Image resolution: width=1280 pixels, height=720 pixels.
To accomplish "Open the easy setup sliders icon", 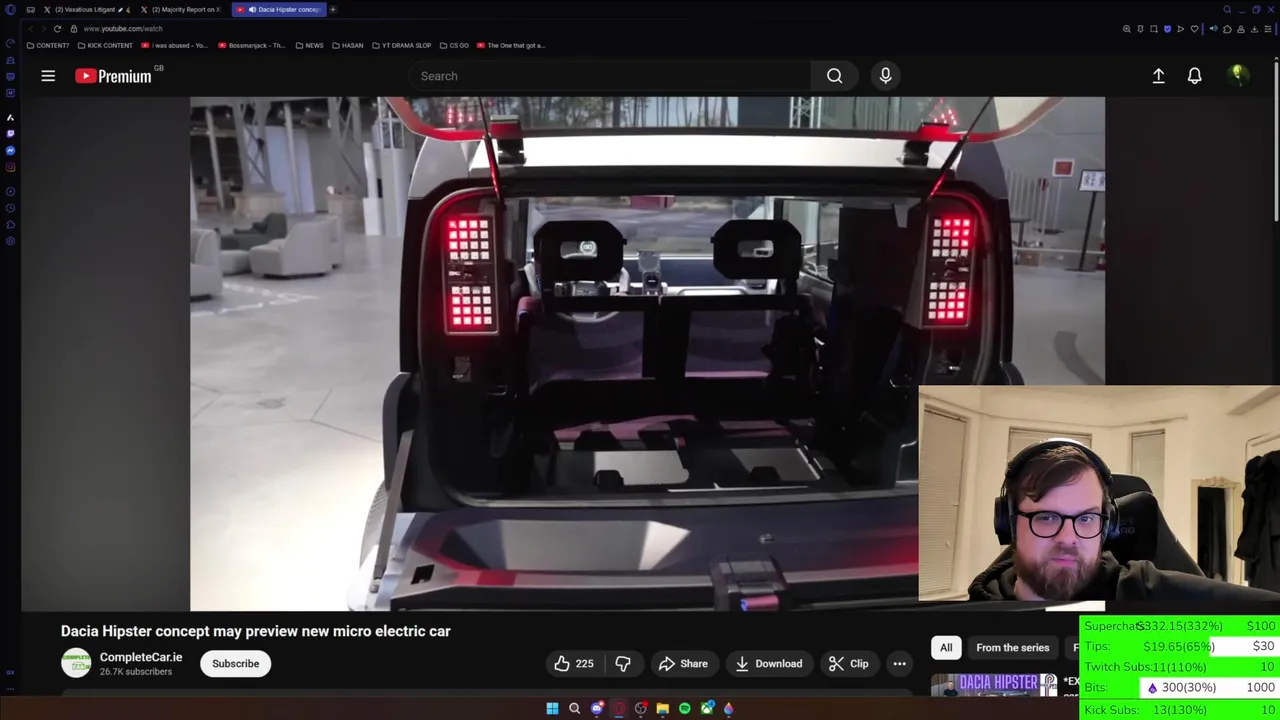I will pos(1268,29).
